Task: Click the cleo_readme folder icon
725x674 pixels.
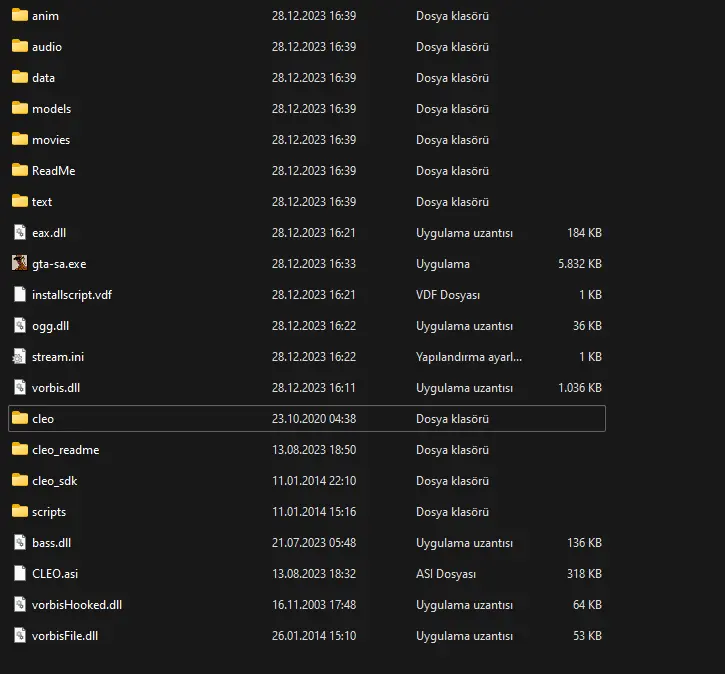Action: click(19, 449)
